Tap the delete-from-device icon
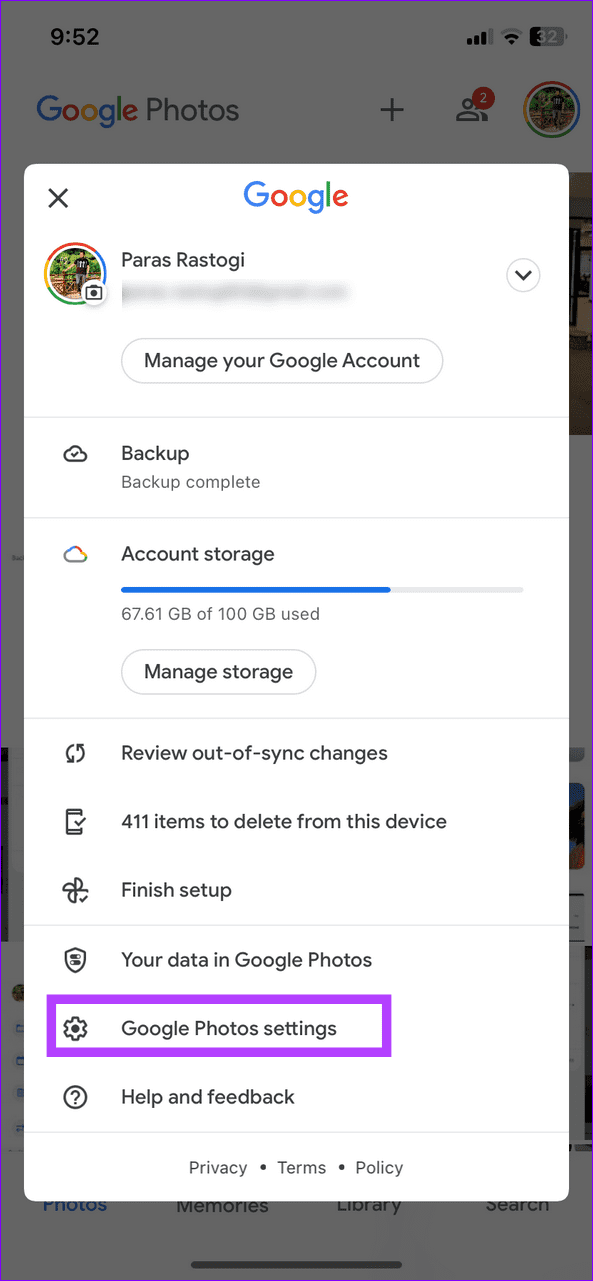 point(76,821)
